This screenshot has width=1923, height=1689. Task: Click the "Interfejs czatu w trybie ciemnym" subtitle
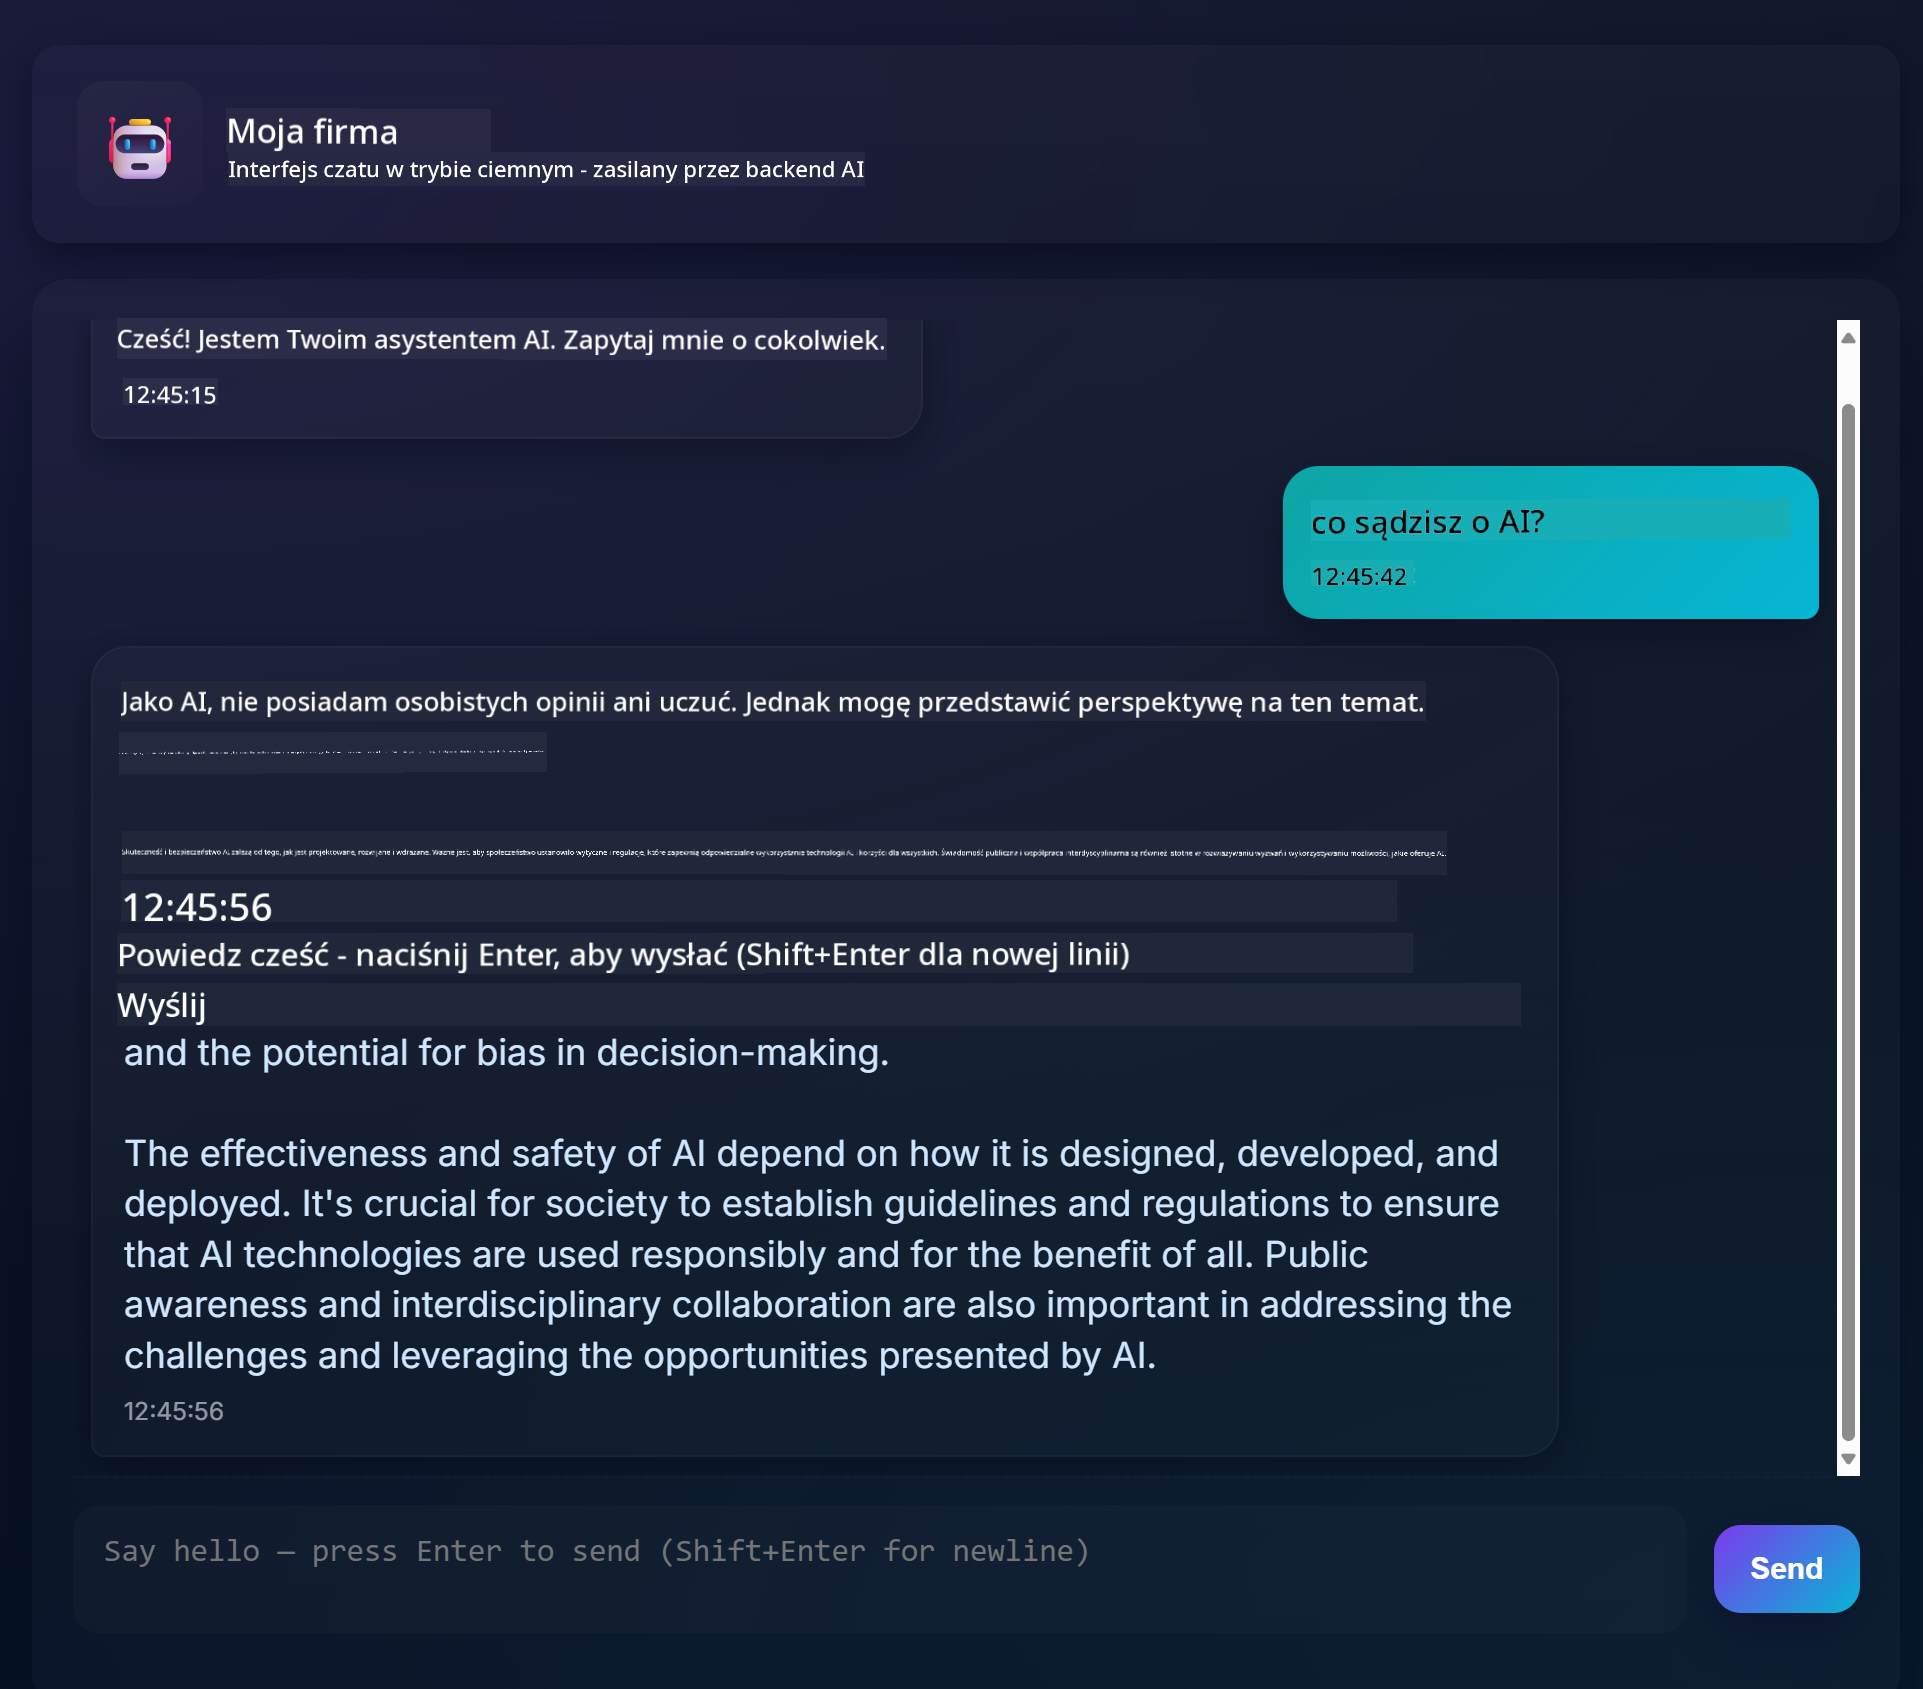(x=545, y=170)
